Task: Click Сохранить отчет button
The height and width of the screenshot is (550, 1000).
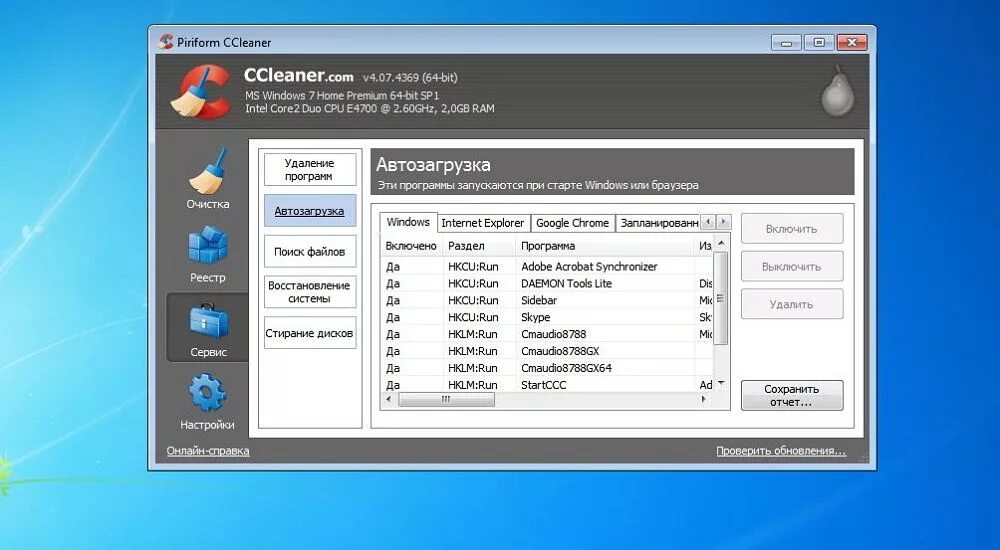Action: (x=791, y=396)
